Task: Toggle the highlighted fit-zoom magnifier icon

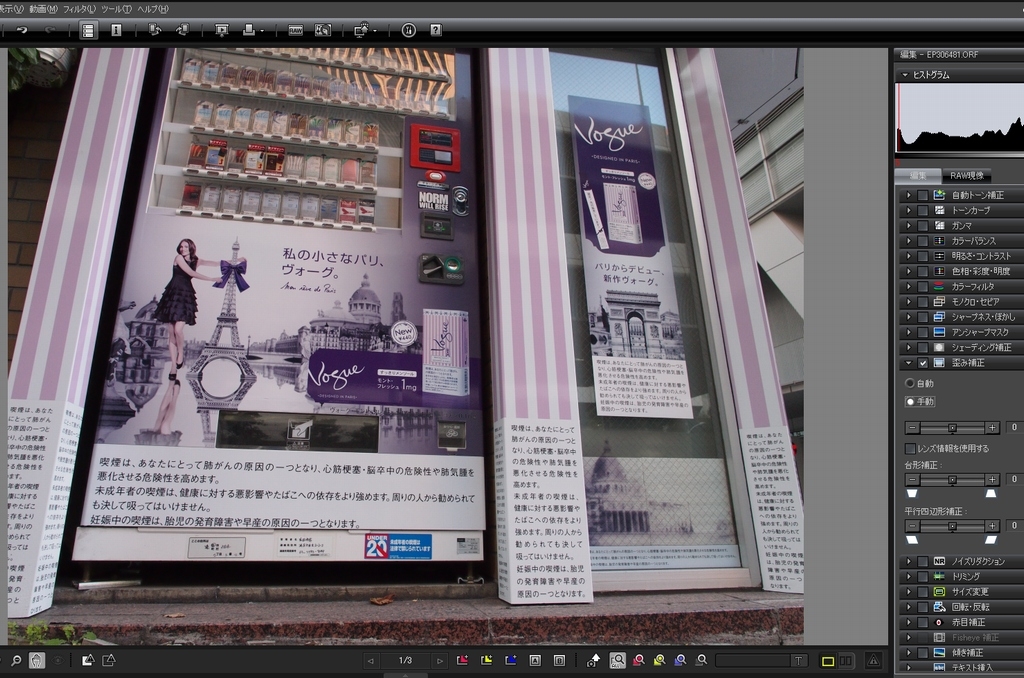Action: (617, 661)
